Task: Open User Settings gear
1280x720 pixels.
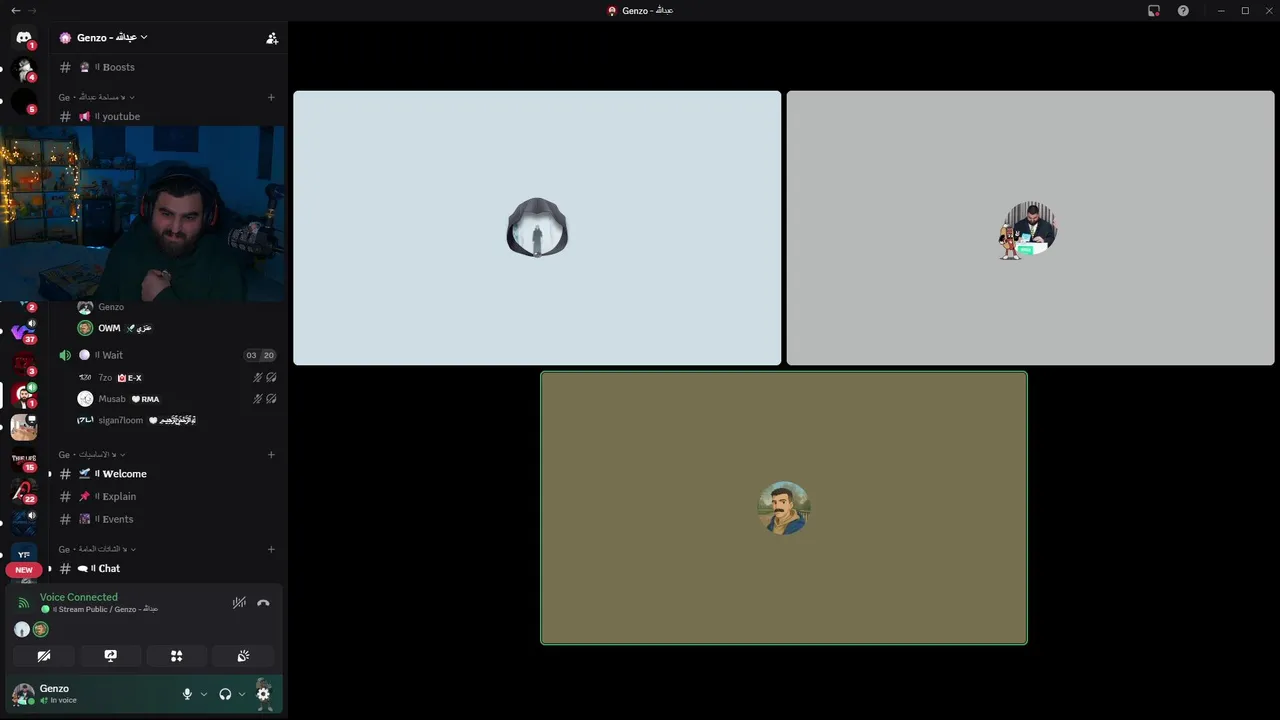Action: [263, 693]
